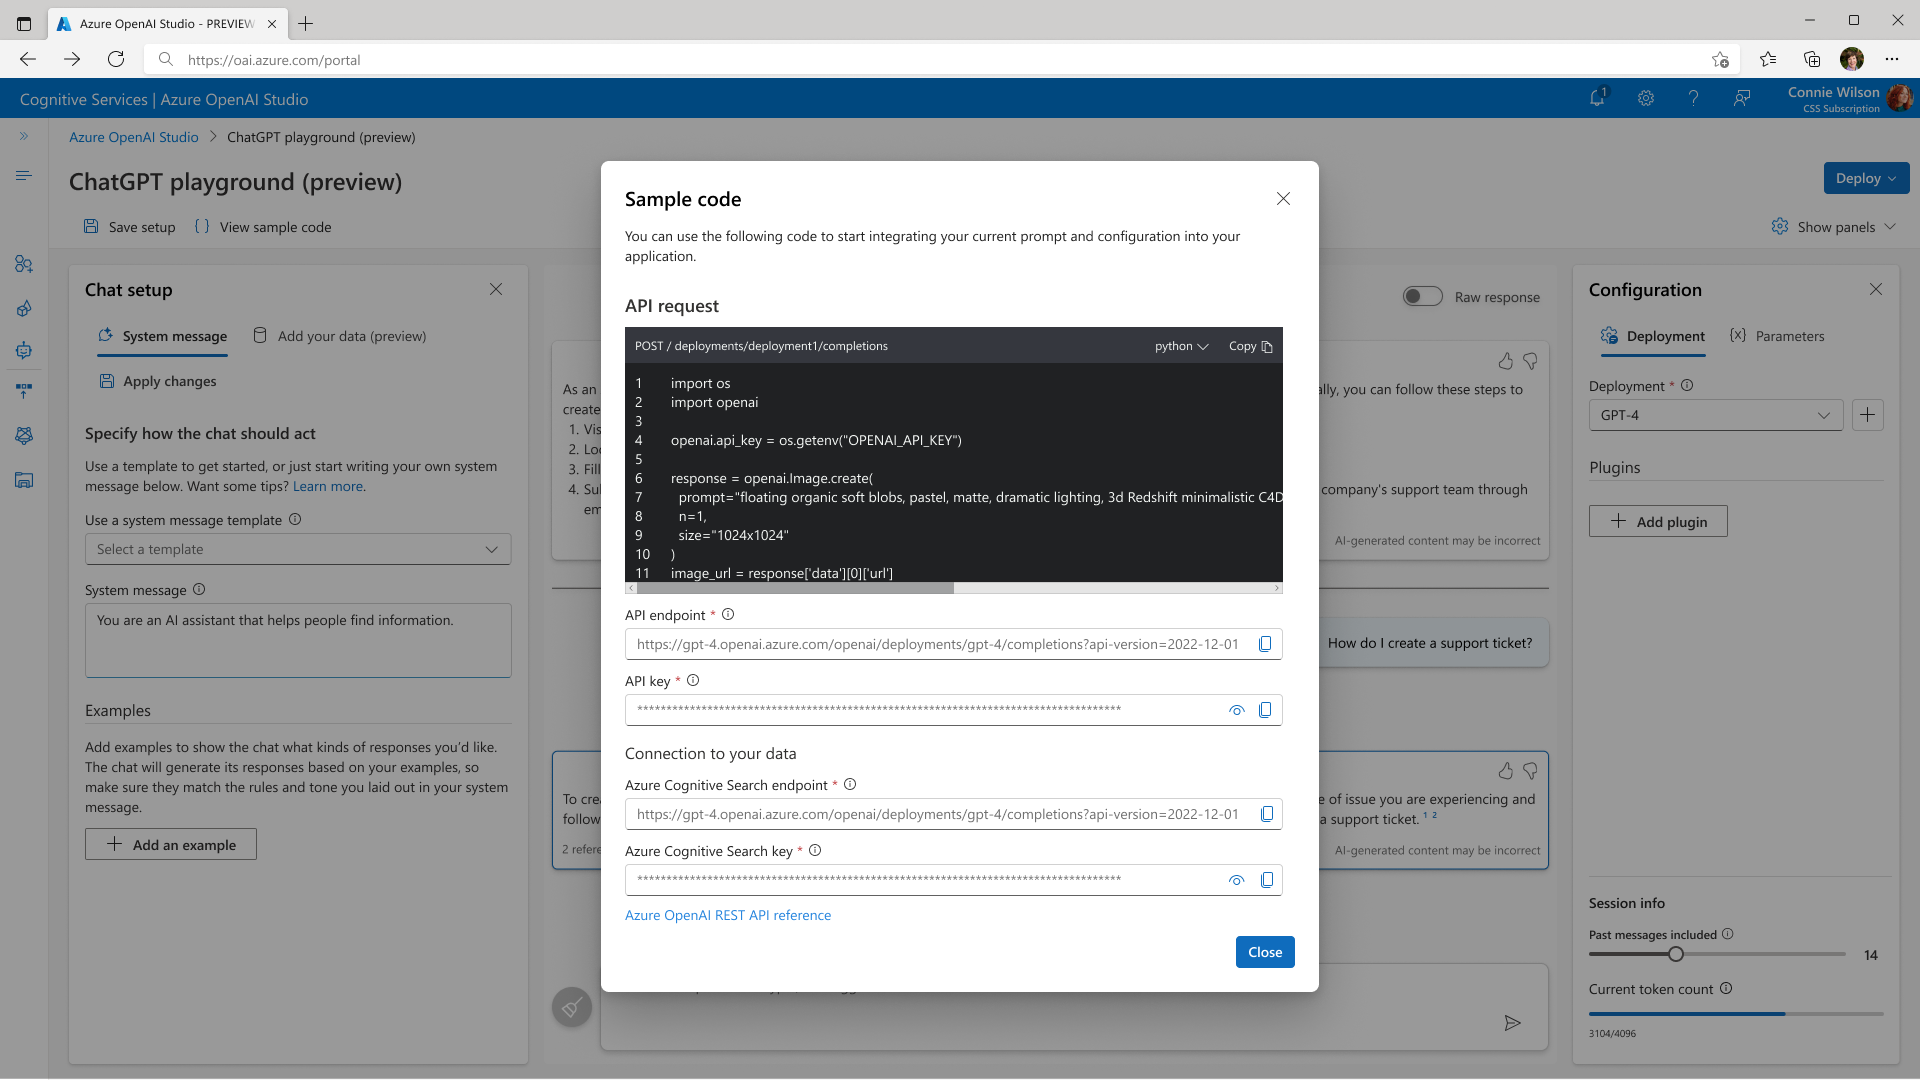The image size is (1920, 1080).
Task: Click the blue Close button
Action: 1264,952
